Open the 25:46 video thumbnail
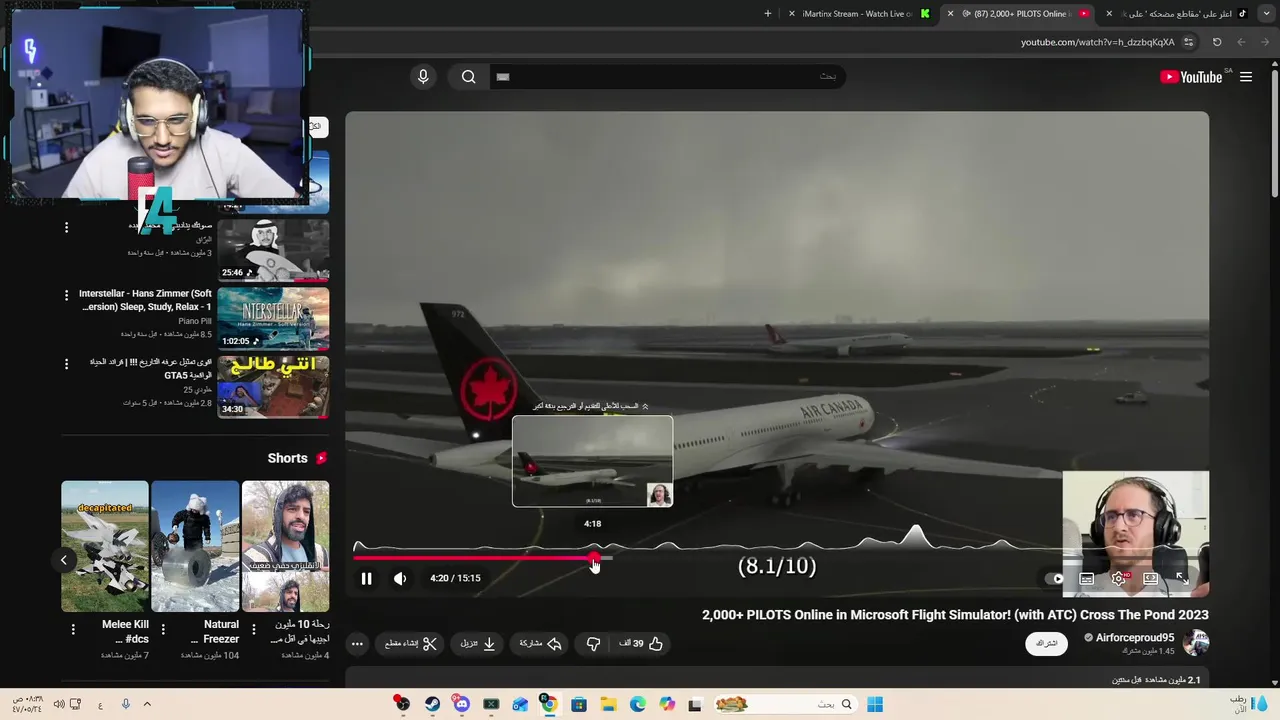 [x=273, y=249]
